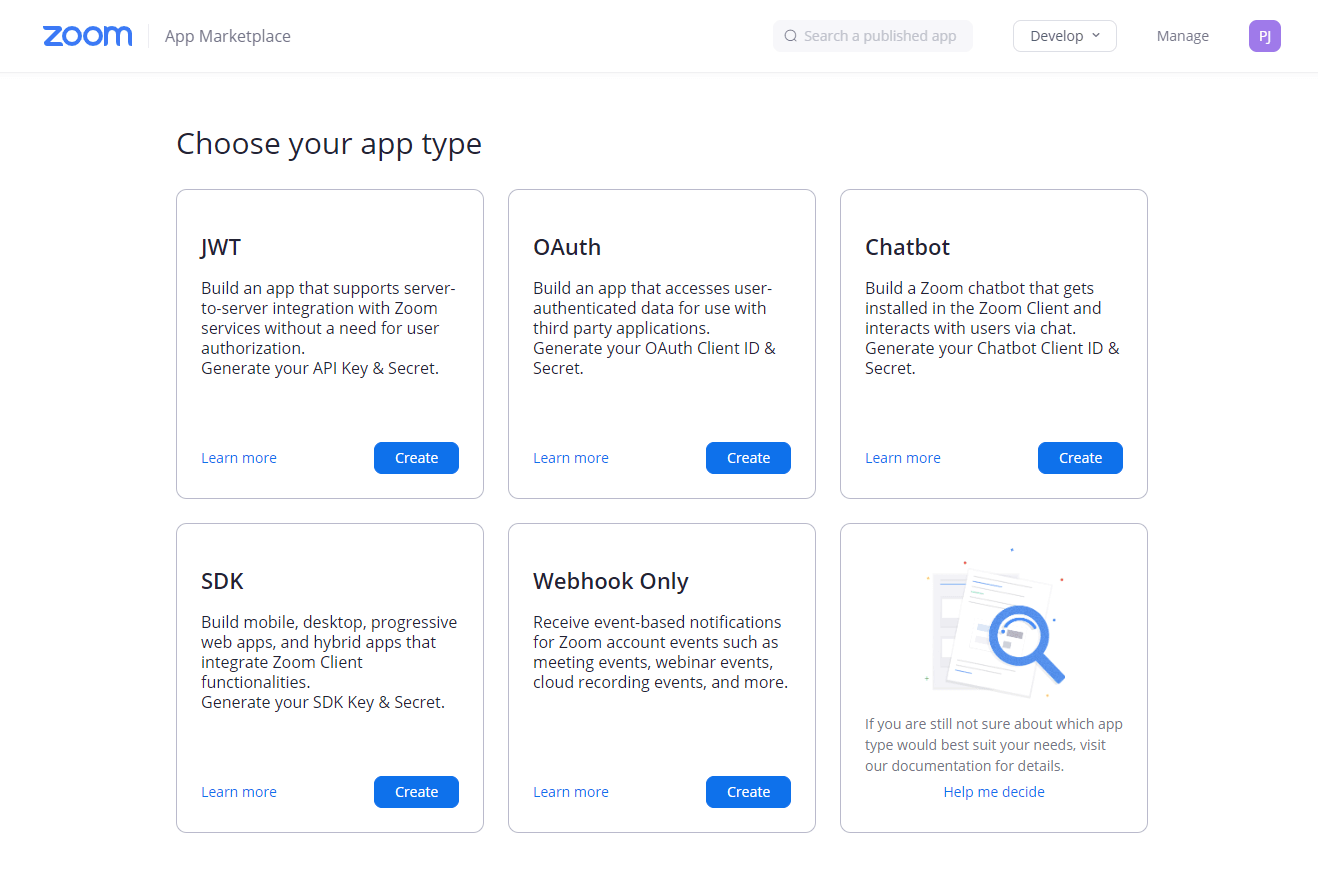Viewport: 1318px width, 874px height.
Task: Open Learn more for OAuth
Action: pos(571,458)
